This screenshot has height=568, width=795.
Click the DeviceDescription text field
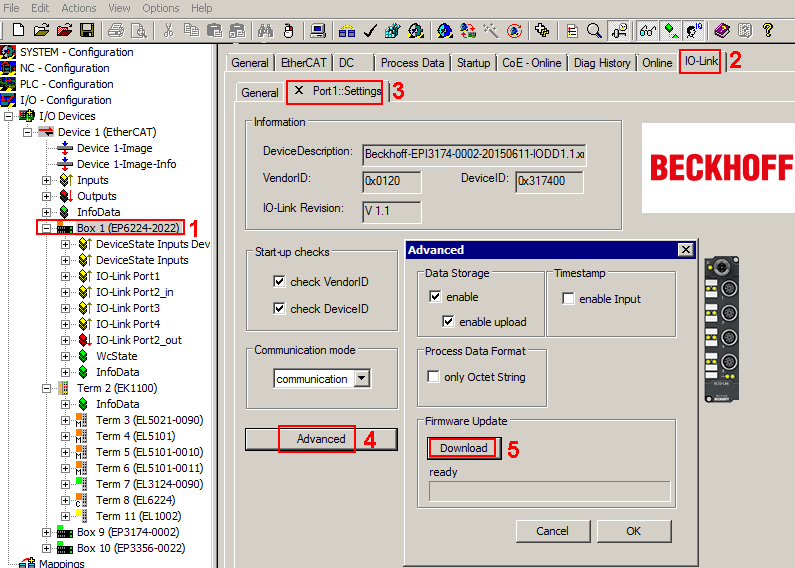(x=474, y=154)
